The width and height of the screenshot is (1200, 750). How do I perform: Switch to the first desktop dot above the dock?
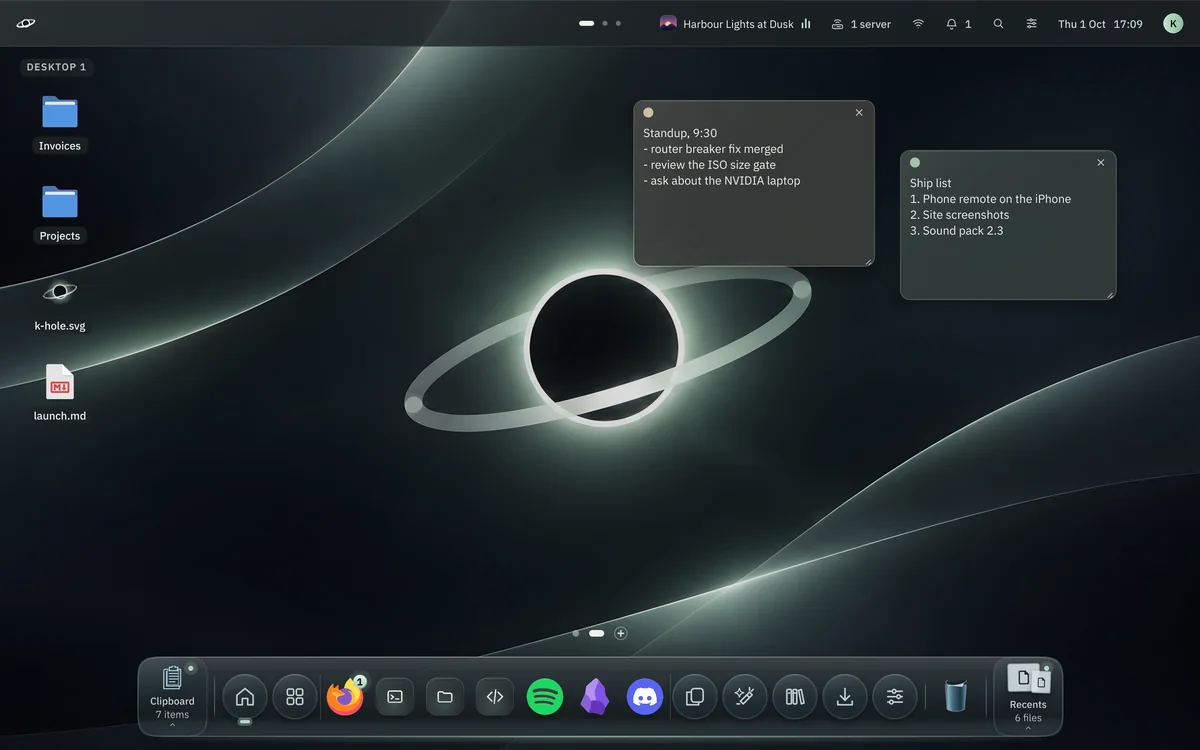pos(576,633)
